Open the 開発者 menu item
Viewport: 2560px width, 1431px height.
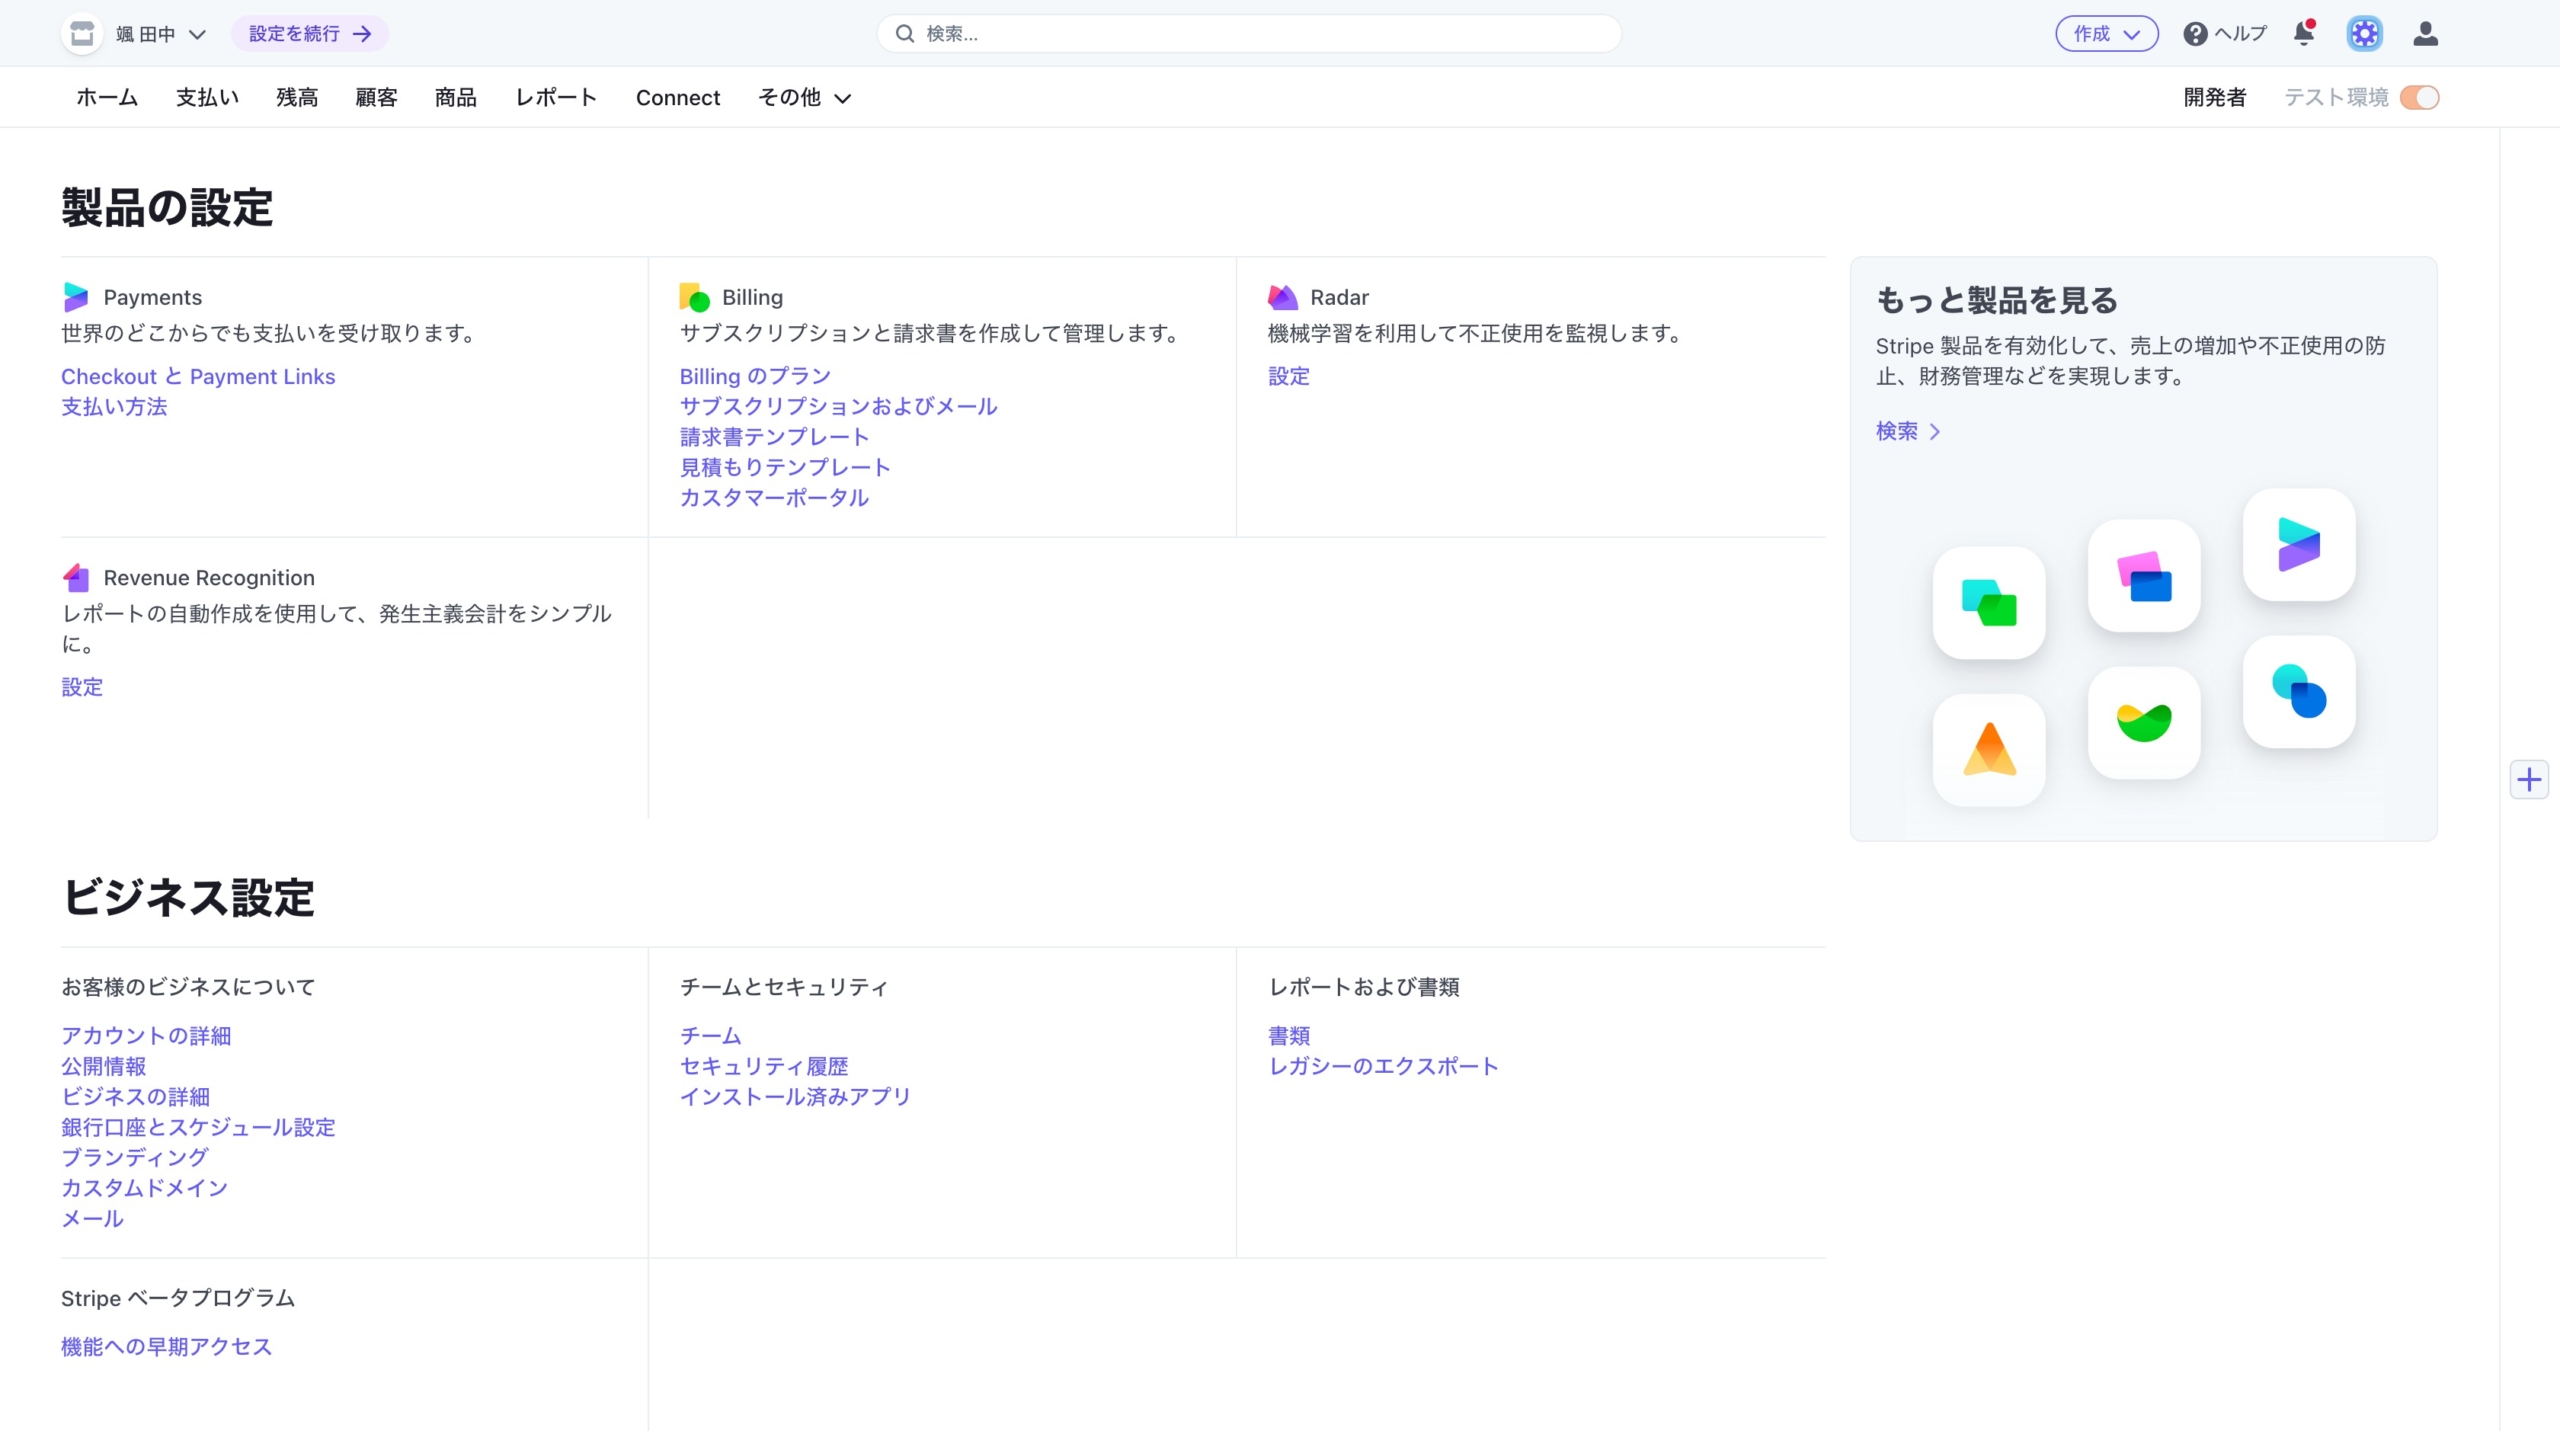(x=2214, y=97)
